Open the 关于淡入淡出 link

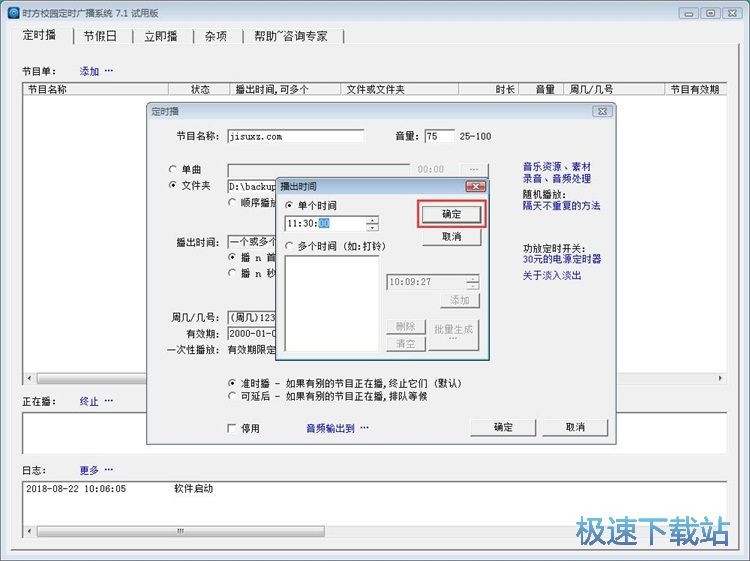(x=552, y=275)
